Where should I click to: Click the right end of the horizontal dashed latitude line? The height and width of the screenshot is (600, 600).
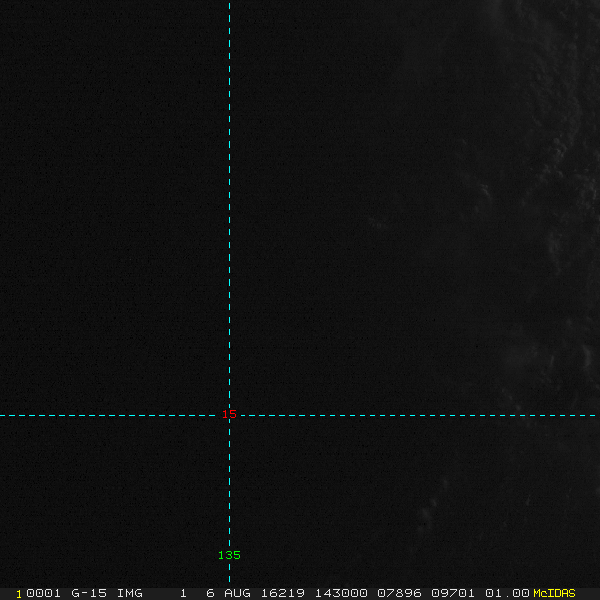coord(596,414)
